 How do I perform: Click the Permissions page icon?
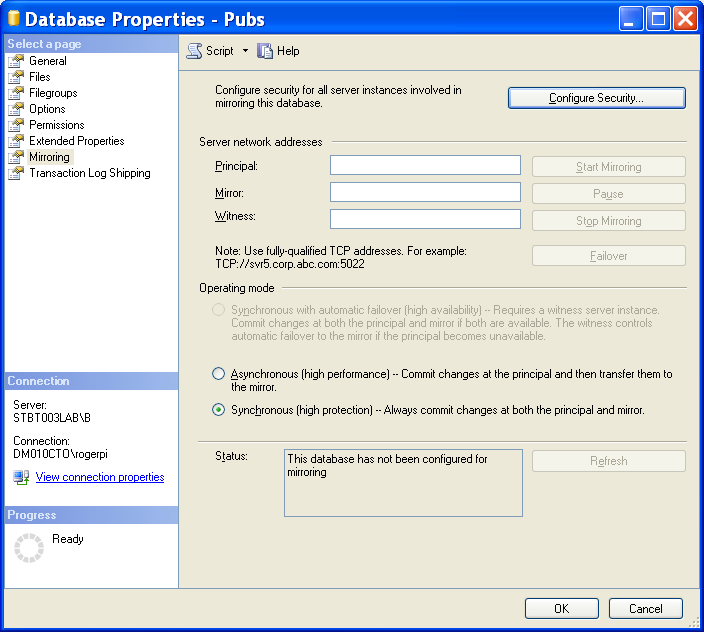coord(16,125)
